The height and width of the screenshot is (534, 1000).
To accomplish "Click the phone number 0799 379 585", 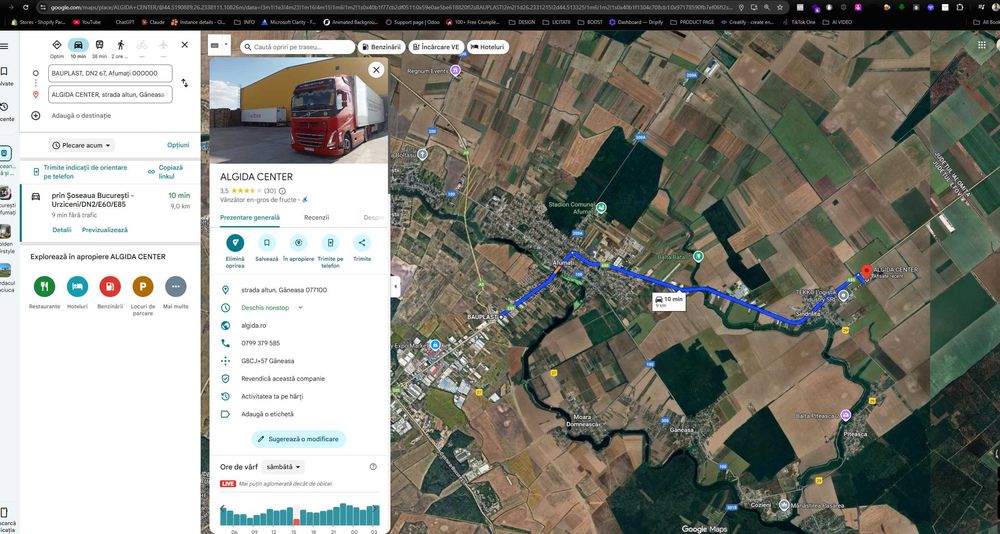I will tap(260, 343).
